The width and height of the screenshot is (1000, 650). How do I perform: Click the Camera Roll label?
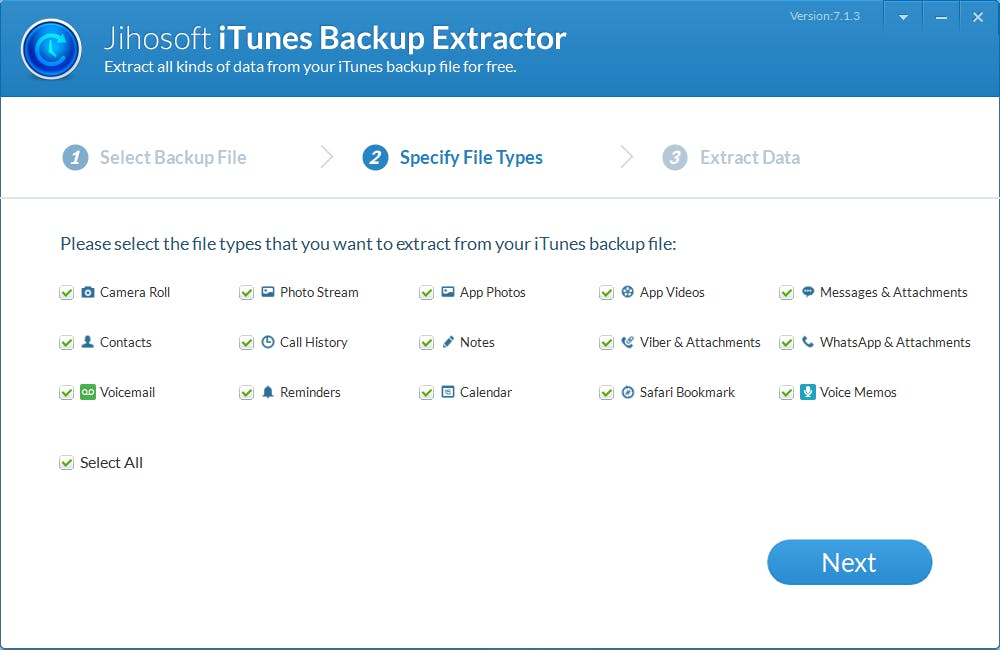coord(135,292)
